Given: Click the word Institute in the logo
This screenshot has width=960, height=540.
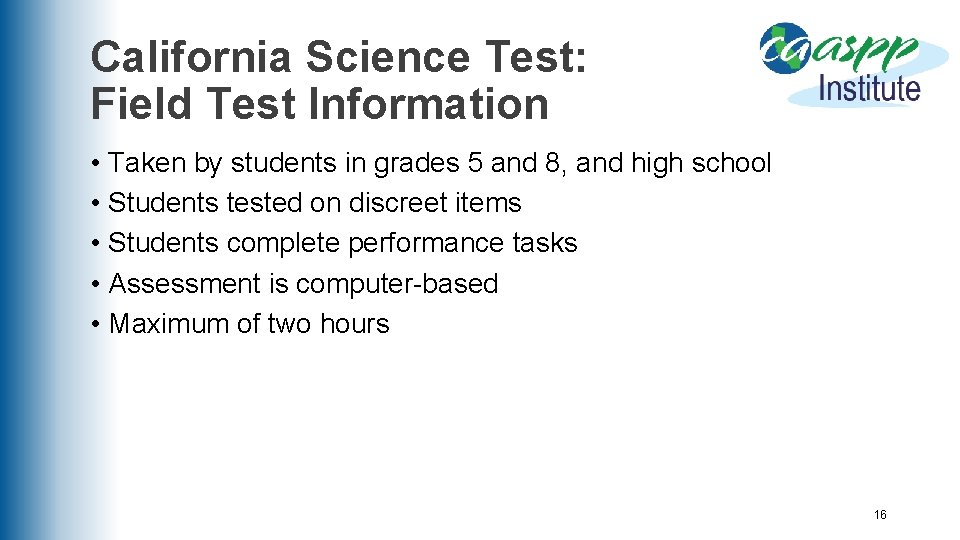Looking at the screenshot, I should 869,89.
